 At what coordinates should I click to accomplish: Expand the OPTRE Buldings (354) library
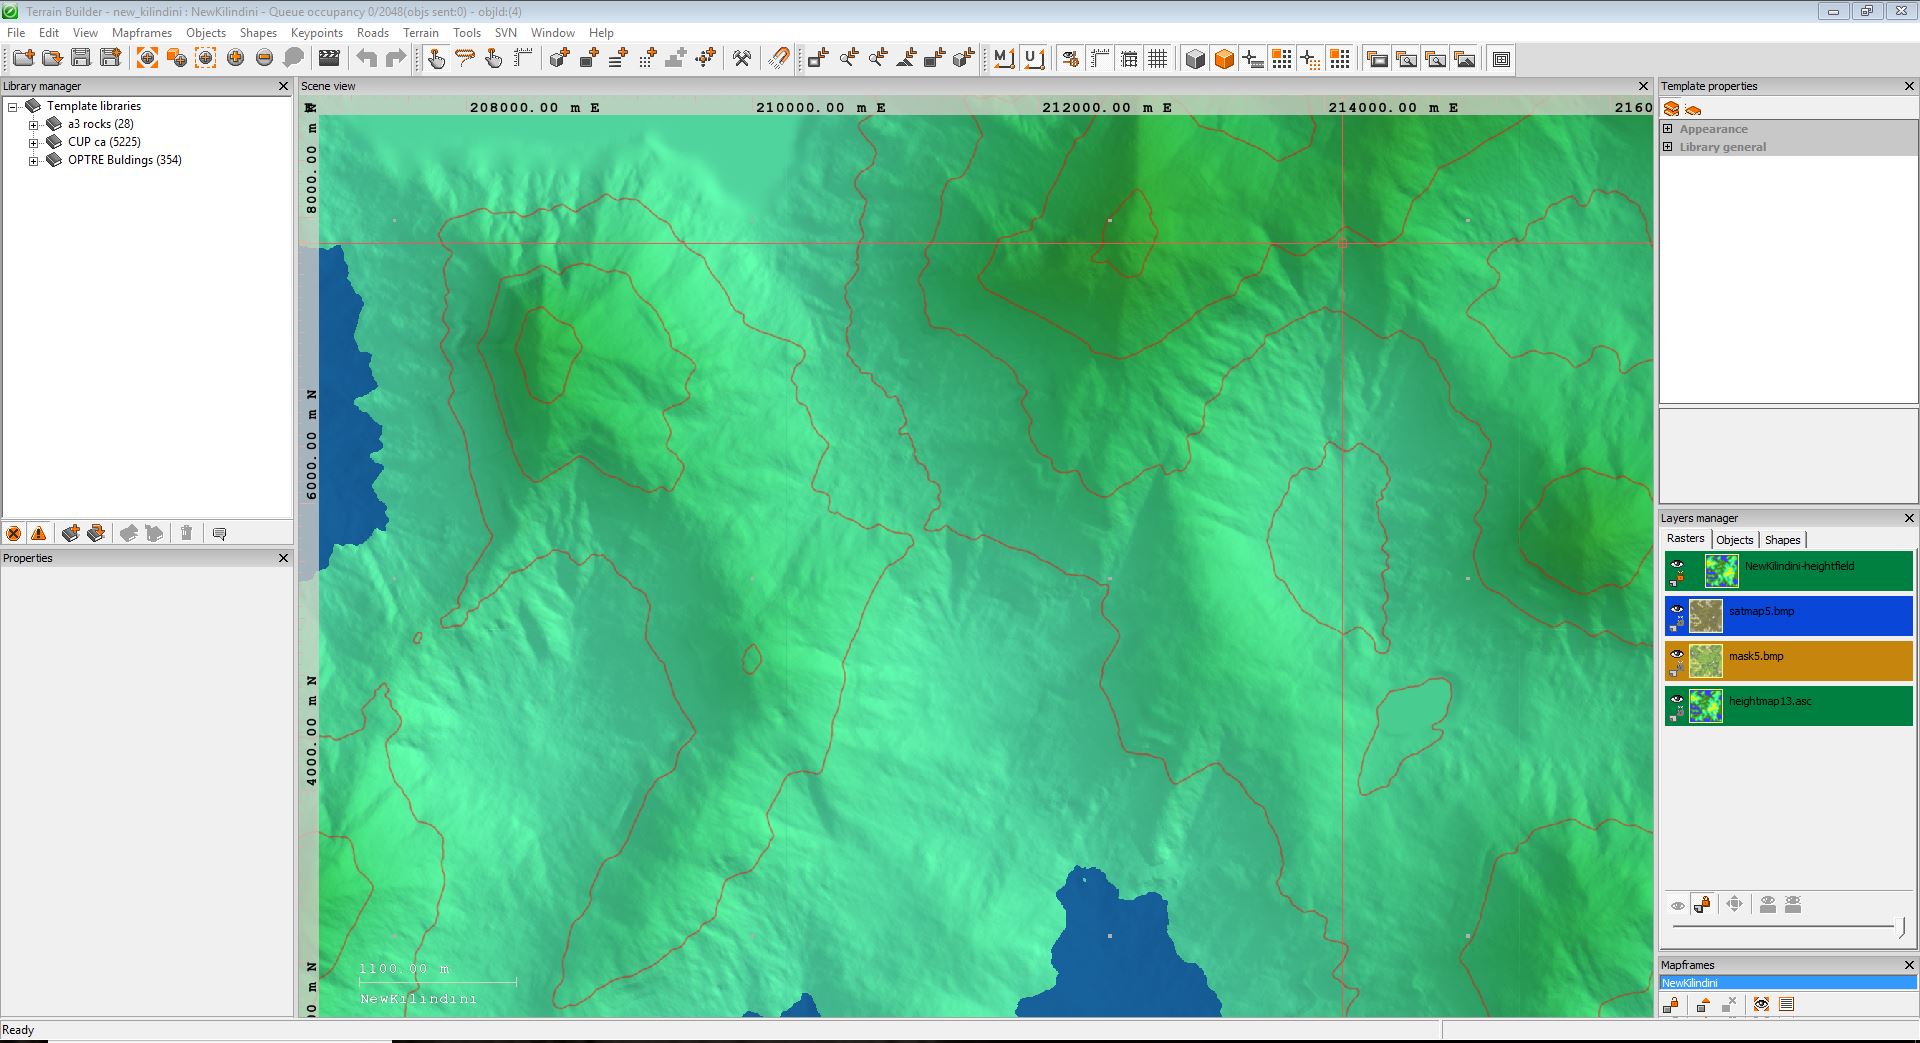point(33,160)
